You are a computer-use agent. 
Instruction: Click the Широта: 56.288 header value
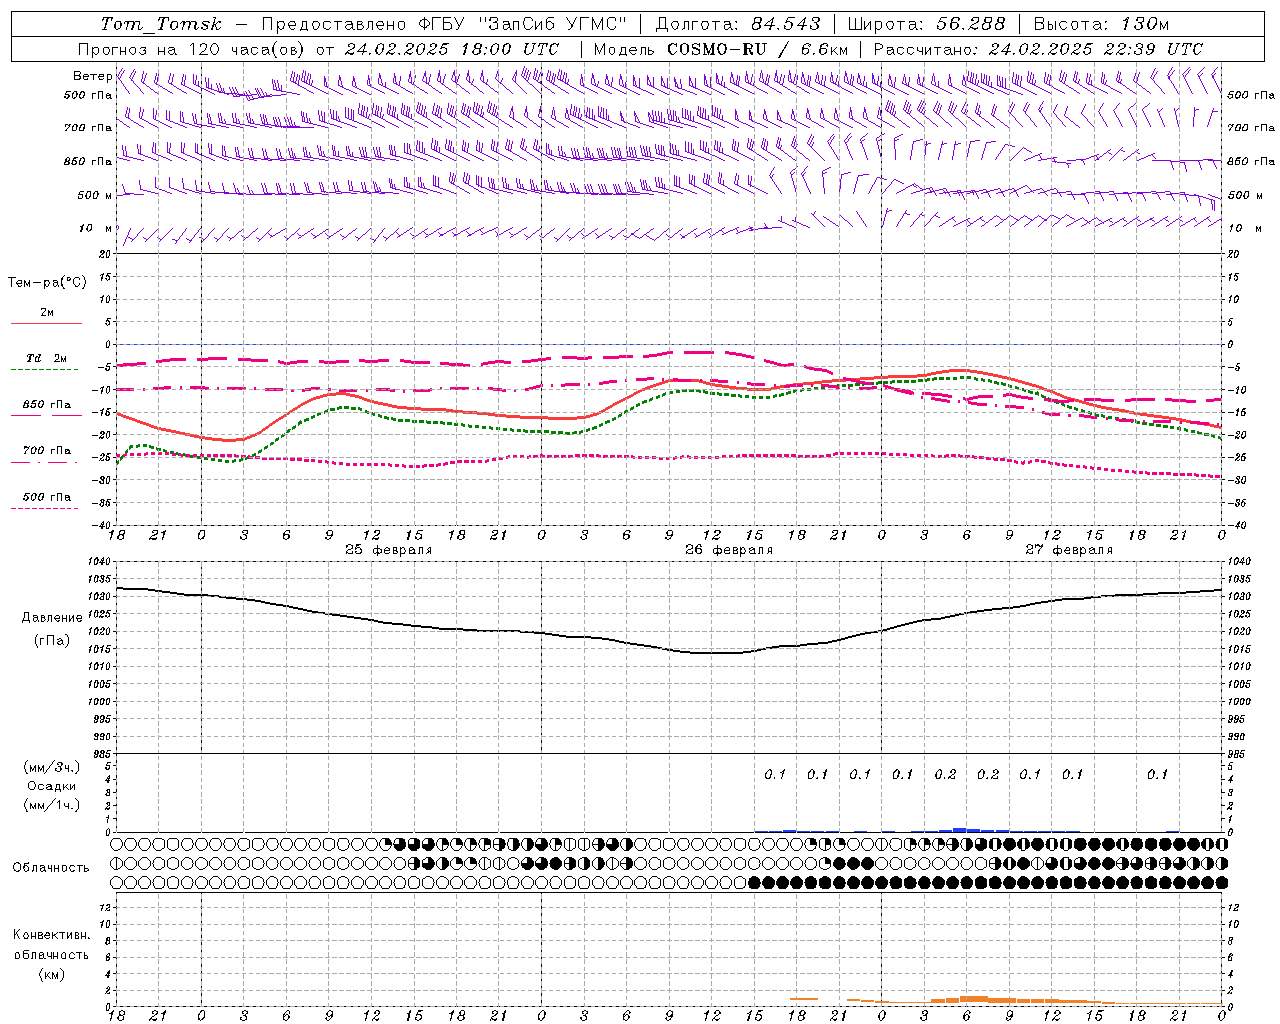point(927,24)
